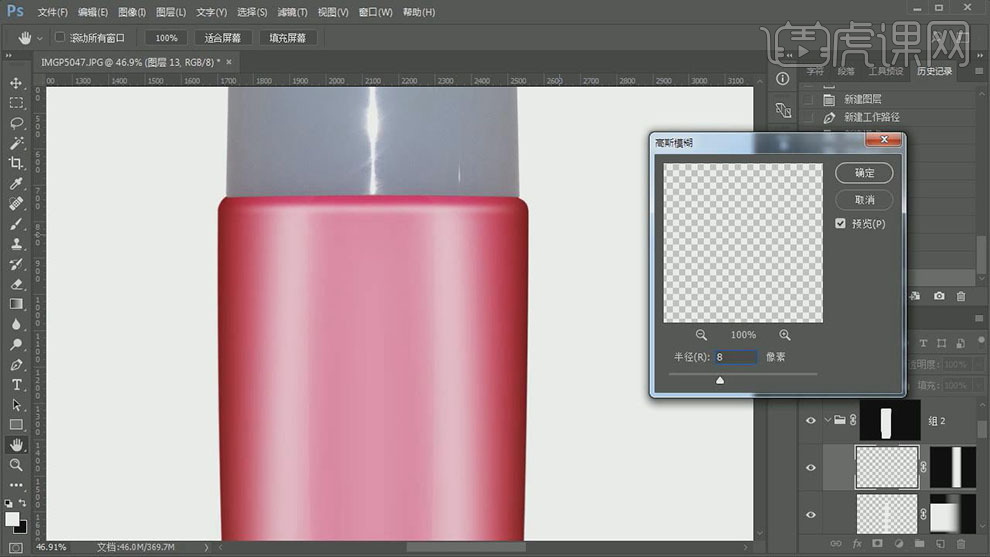Select the Move tool
This screenshot has width=990, height=557.
(x=16, y=83)
